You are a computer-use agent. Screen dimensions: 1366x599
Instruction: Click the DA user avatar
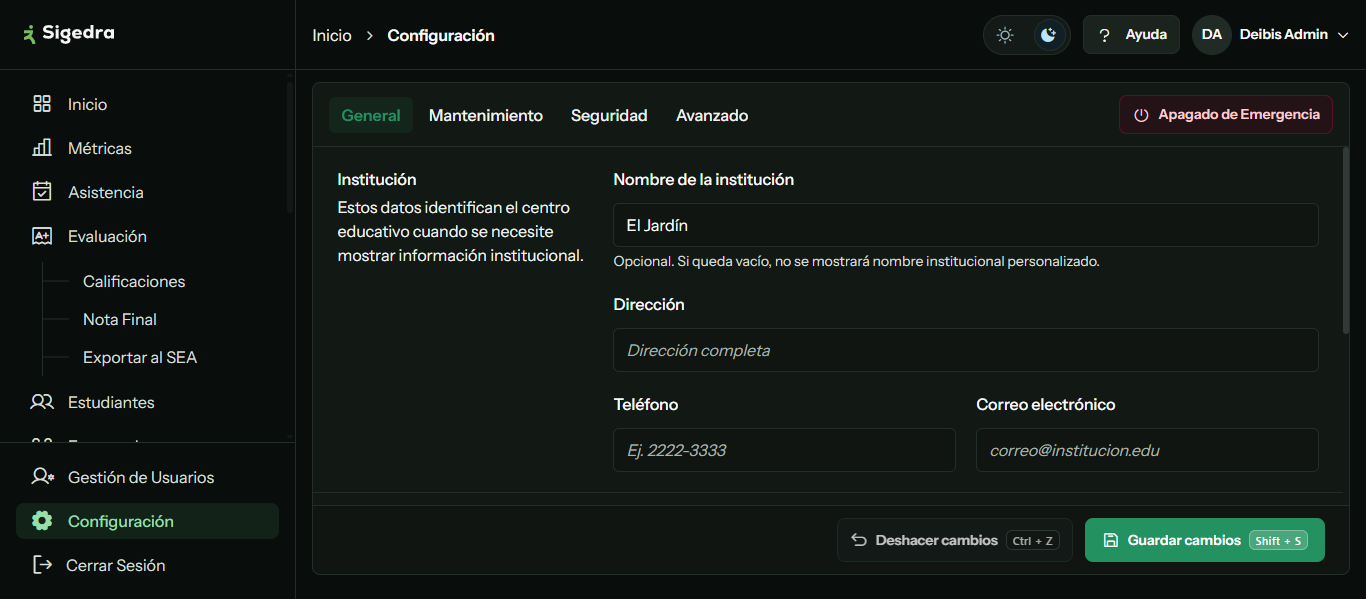pos(1212,34)
